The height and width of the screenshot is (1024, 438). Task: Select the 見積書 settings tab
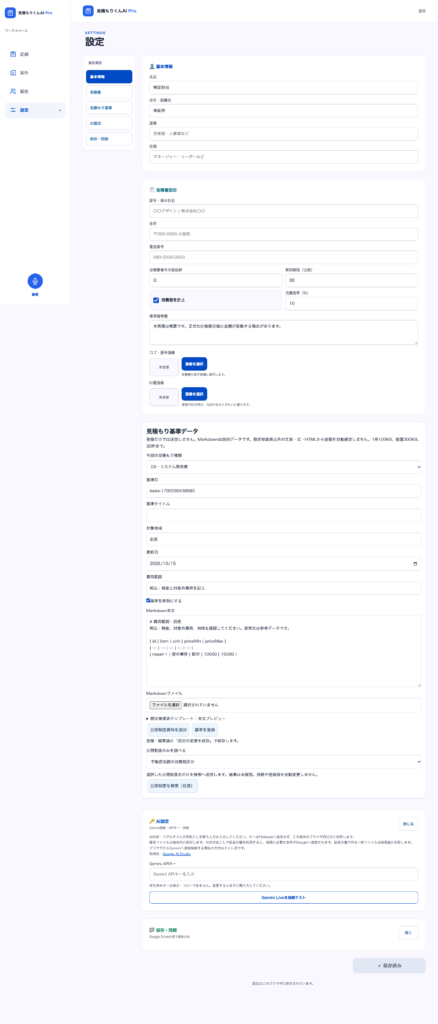(x=109, y=93)
